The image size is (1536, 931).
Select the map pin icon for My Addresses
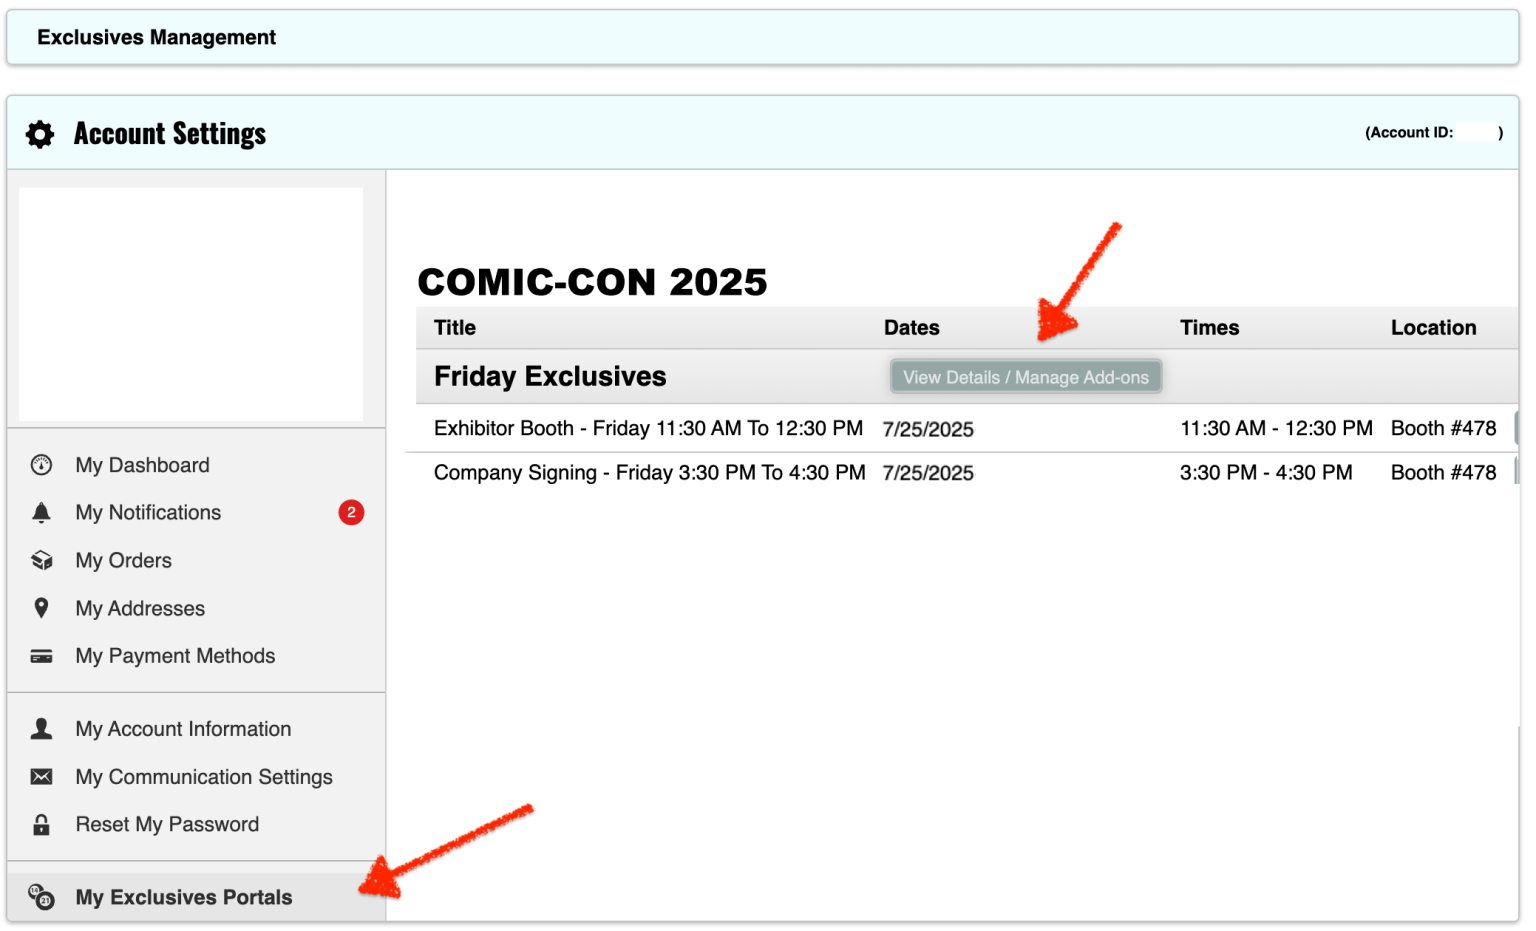tap(41, 608)
